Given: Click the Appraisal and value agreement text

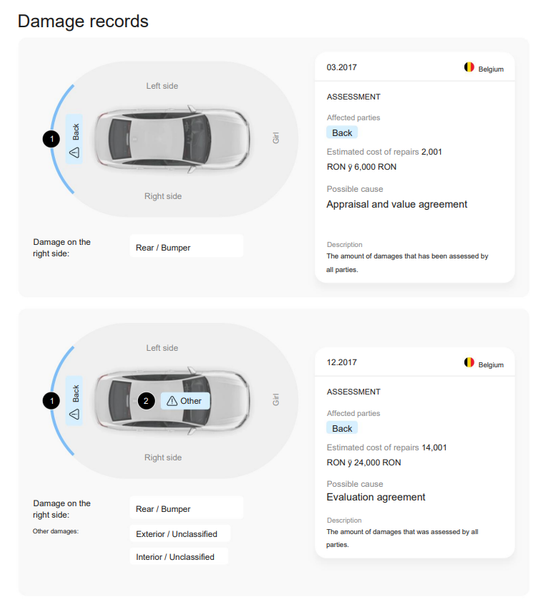Looking at the screenshot, I should (x=396, y=204).
